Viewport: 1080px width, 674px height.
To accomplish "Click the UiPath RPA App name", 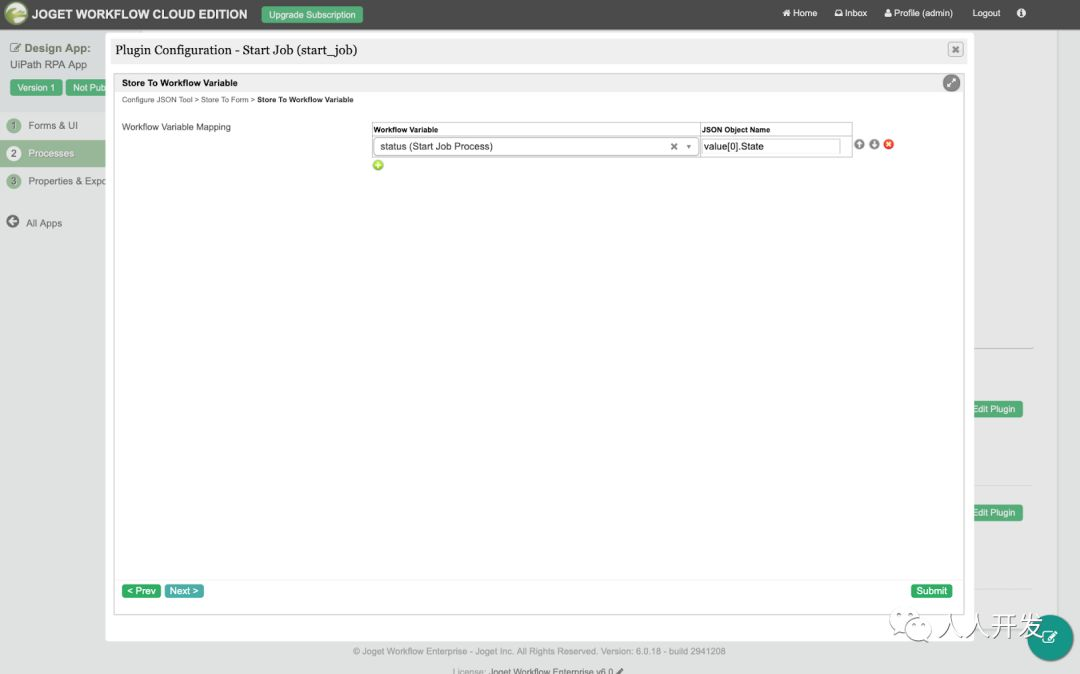I will tap(48, 65).
